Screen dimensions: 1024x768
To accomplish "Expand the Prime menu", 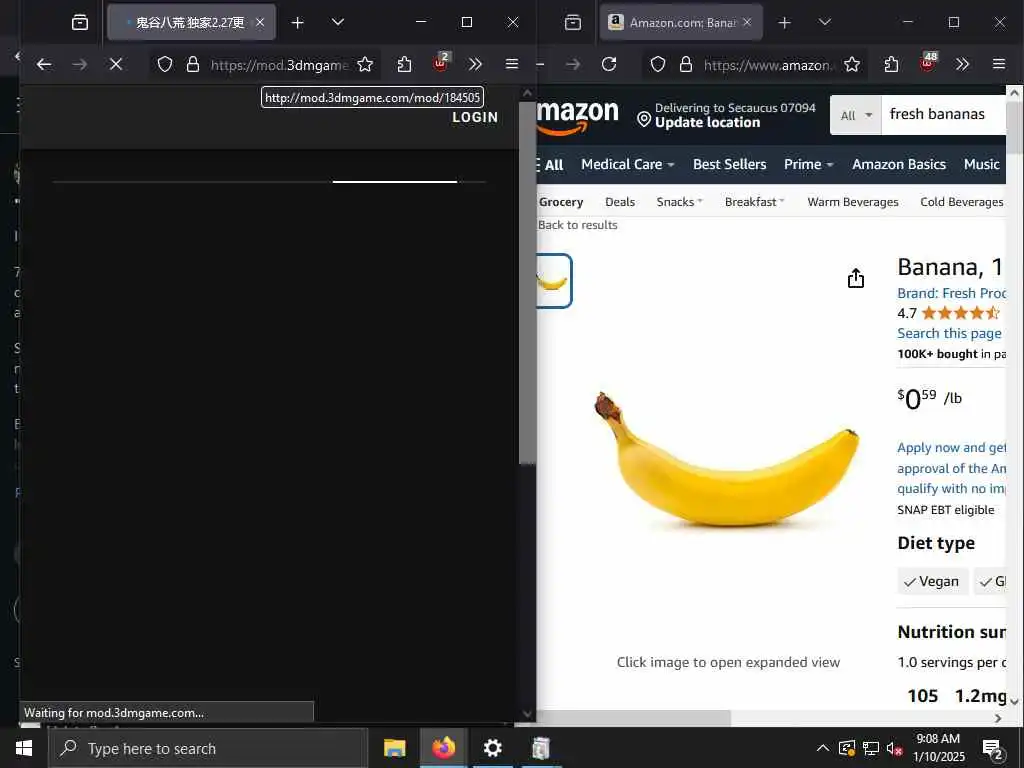I will [x=808, y=165].
